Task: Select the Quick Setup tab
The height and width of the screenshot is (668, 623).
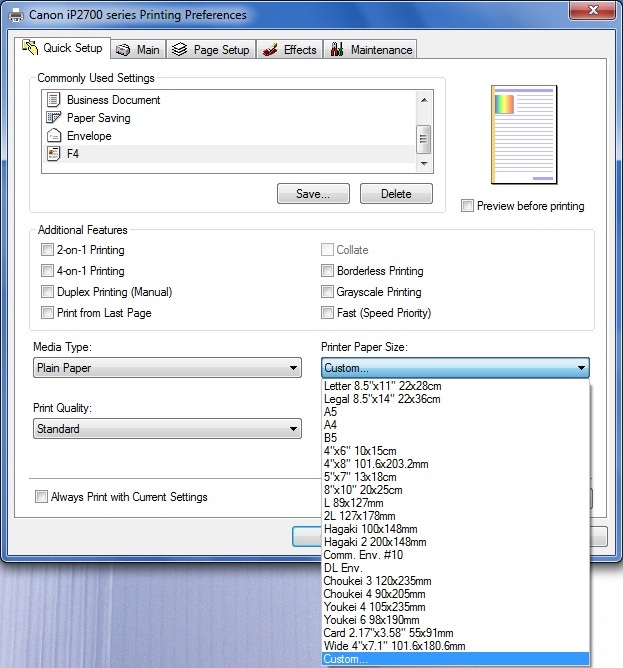Action: [x=63, y=48]
